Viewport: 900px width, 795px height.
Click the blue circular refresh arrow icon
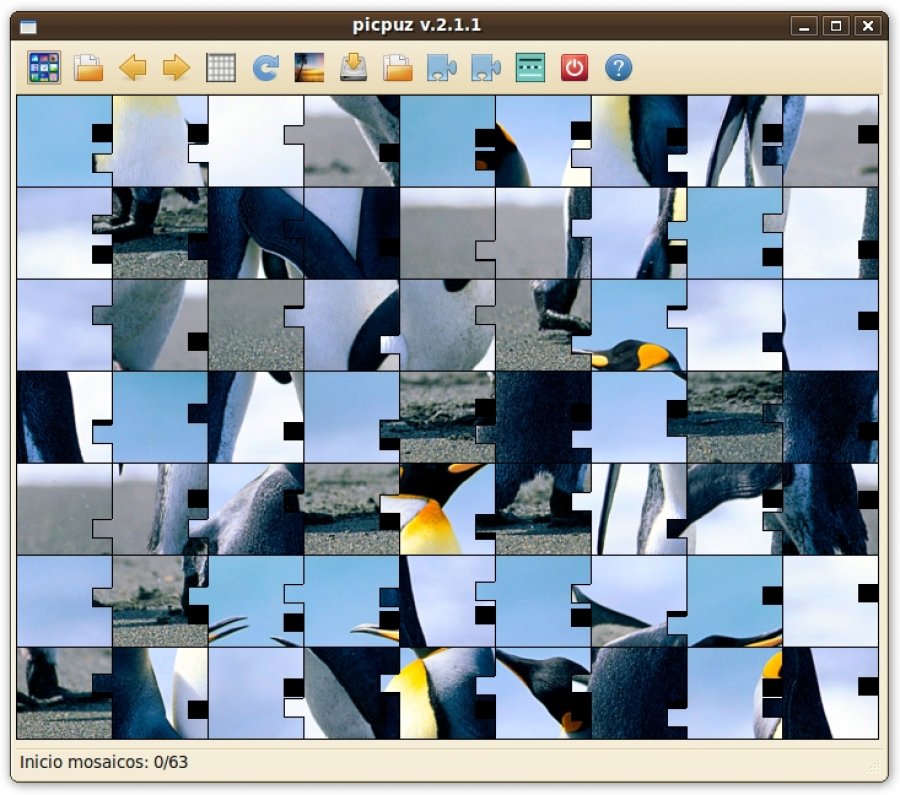click(265, 68)
